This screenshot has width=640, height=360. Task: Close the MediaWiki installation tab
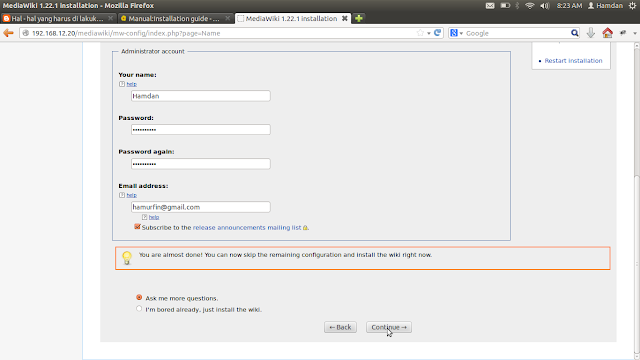(x=344, y=18)
